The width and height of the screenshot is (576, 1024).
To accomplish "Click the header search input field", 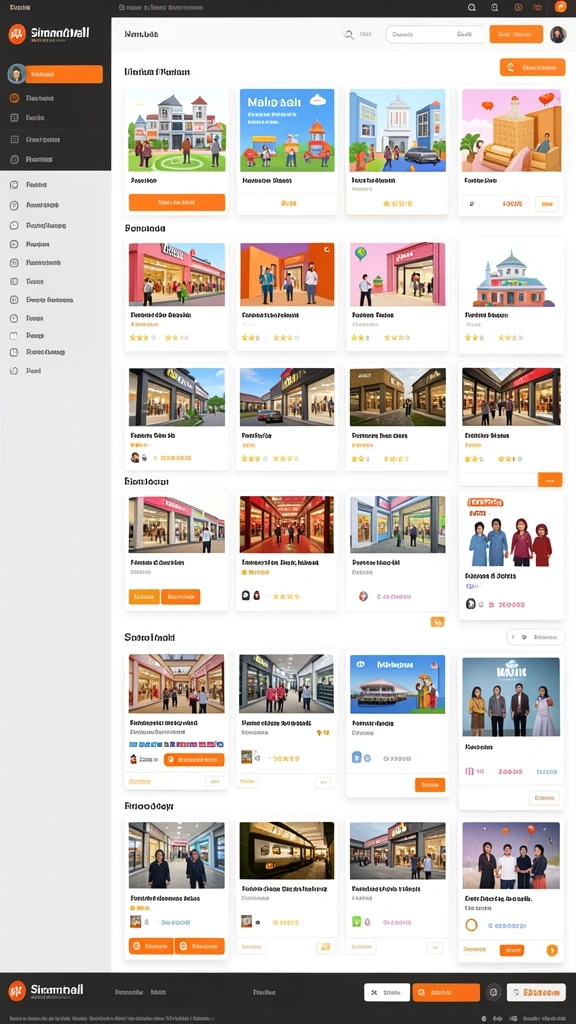I will 435,34.
